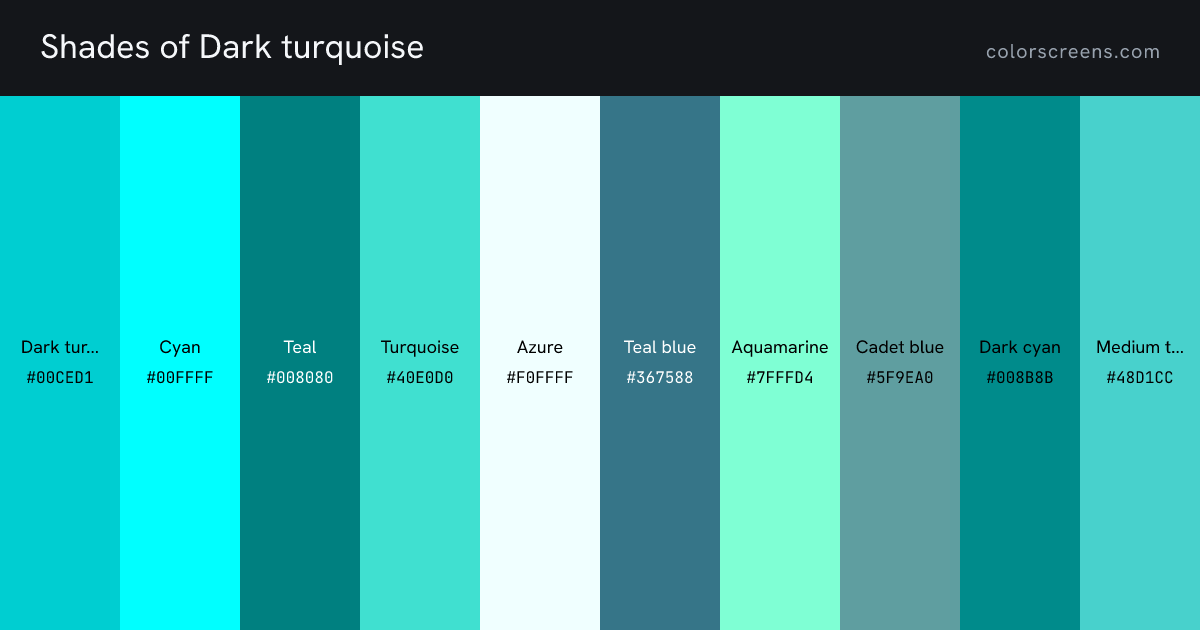
Task: Click hex code #48D1CC
Action: (1140, 378)
